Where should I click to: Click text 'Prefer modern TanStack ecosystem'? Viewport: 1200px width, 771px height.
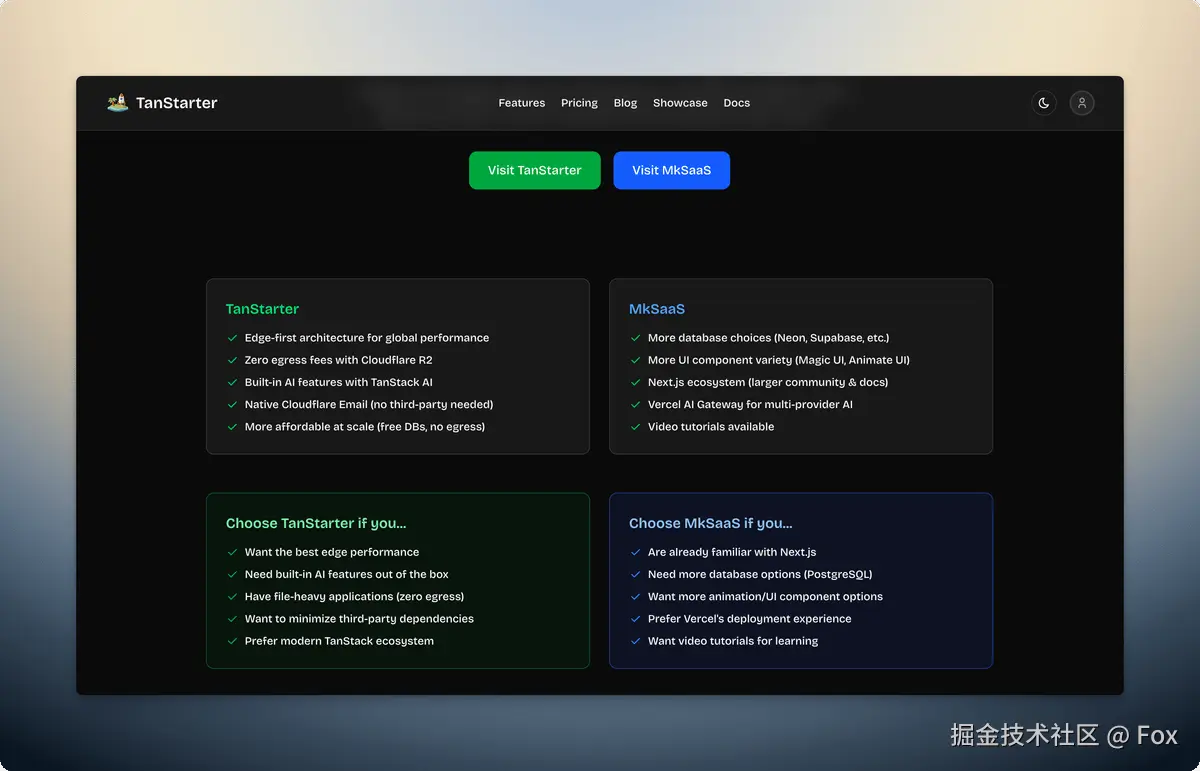340,641
